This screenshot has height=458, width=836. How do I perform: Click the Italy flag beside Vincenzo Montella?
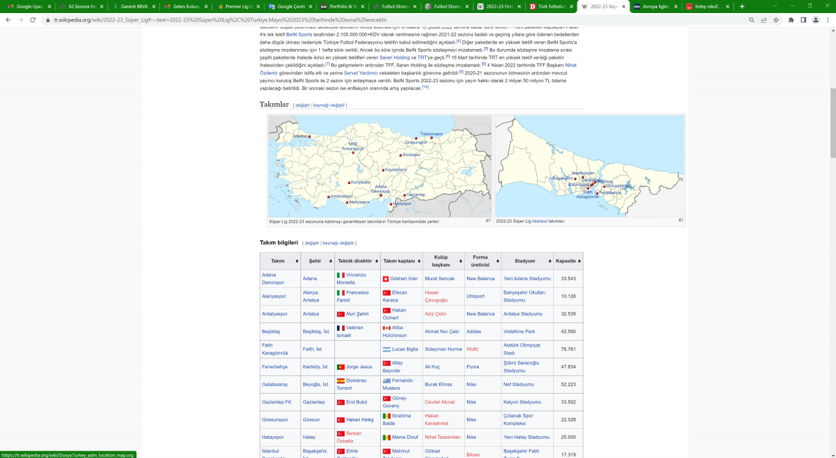[x=341, y=275]
